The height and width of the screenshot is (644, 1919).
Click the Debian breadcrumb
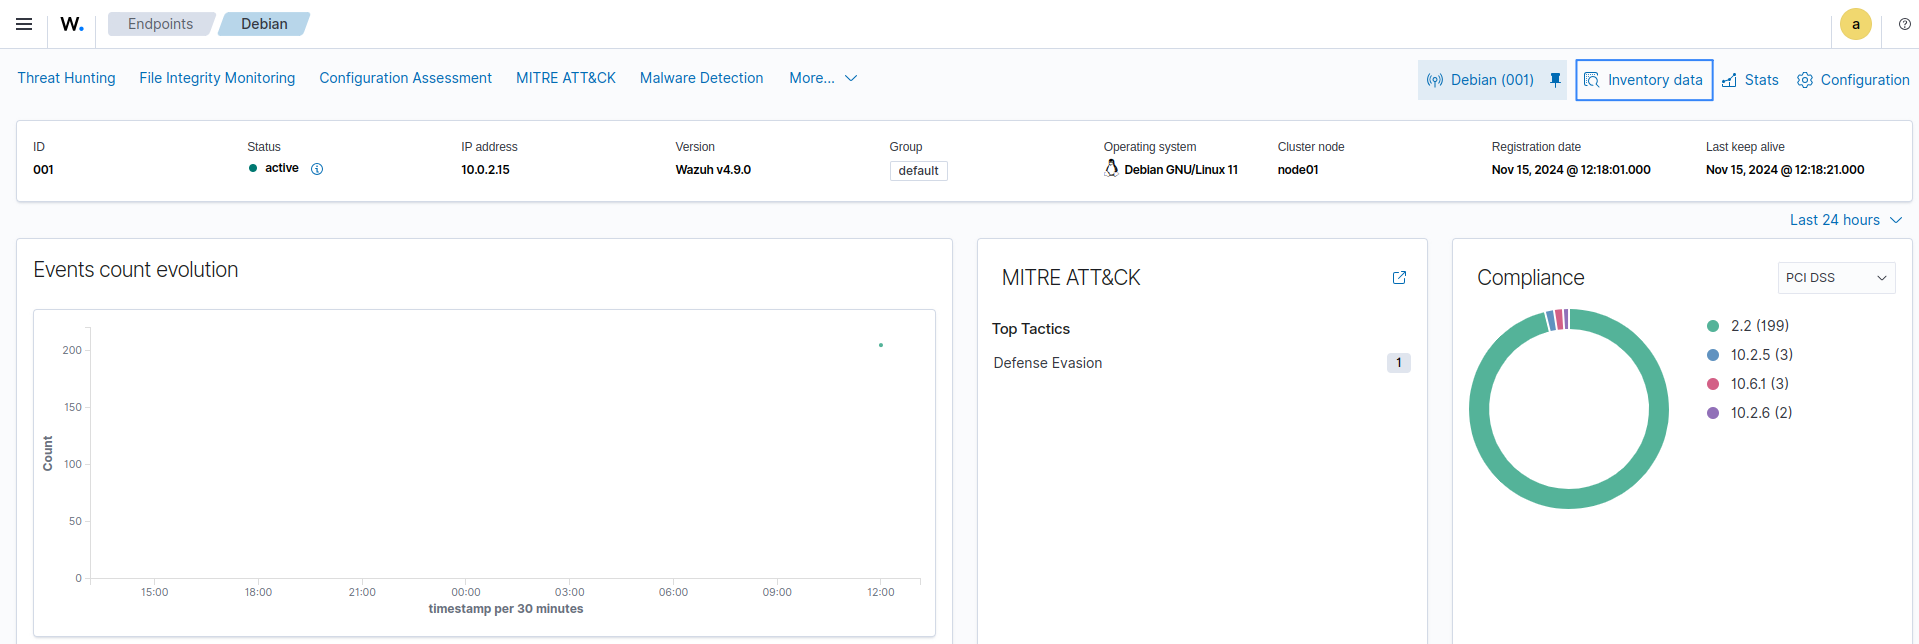264,24
